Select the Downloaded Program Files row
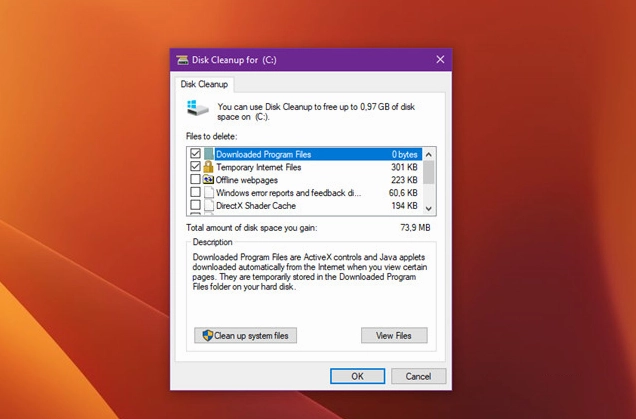 coord(316,154)
